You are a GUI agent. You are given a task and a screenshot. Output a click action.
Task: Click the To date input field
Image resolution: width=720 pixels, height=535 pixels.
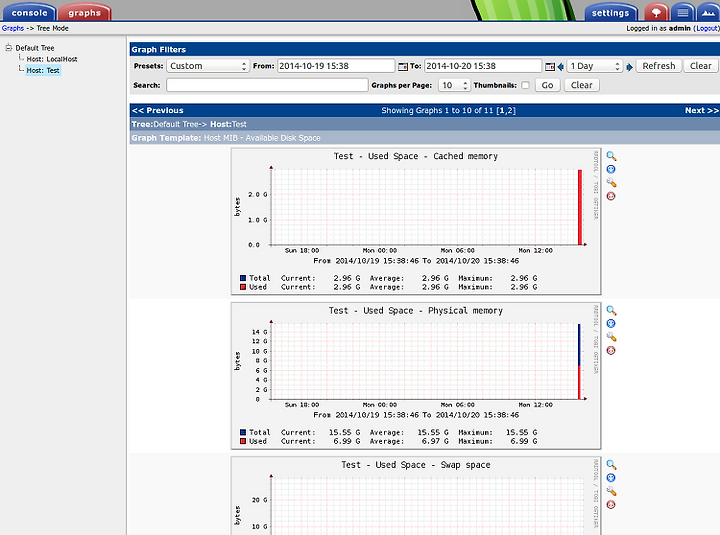(483, 66)
